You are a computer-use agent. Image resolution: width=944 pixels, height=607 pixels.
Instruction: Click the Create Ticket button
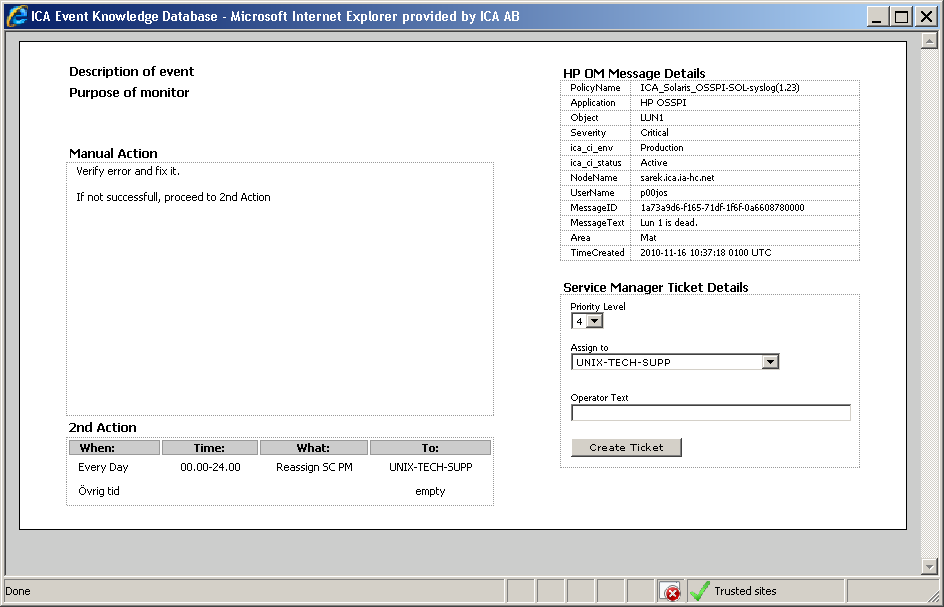(x=626, y=447)
